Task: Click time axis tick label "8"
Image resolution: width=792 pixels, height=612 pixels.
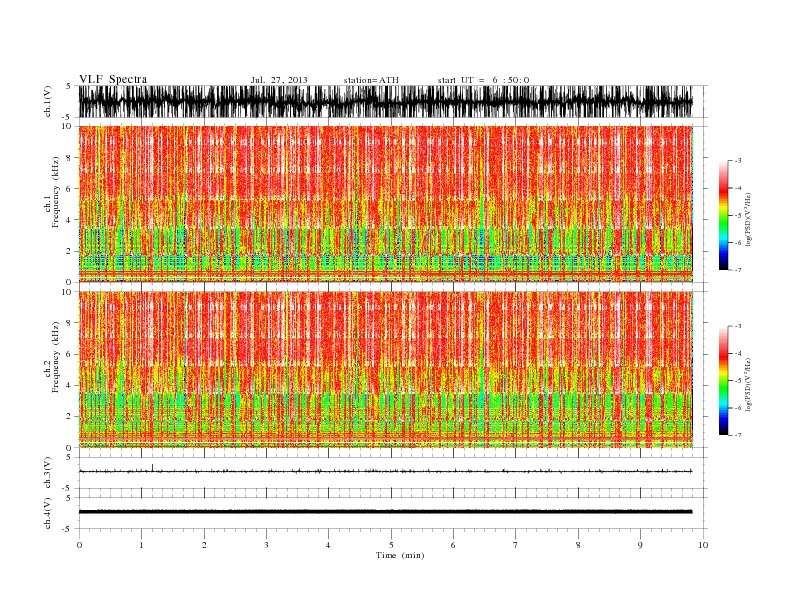Action: pyautogui.click(x=578, y=545)
